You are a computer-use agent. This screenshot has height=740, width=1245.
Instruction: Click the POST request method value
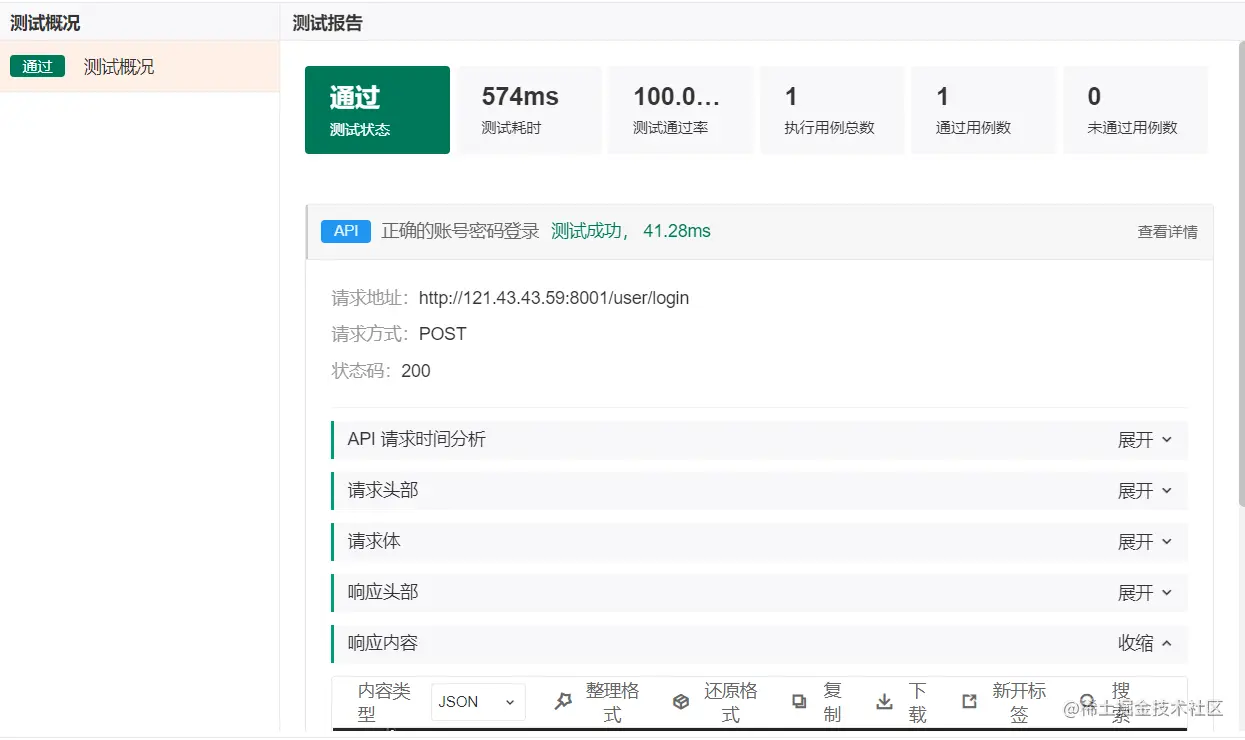[443, 334]
